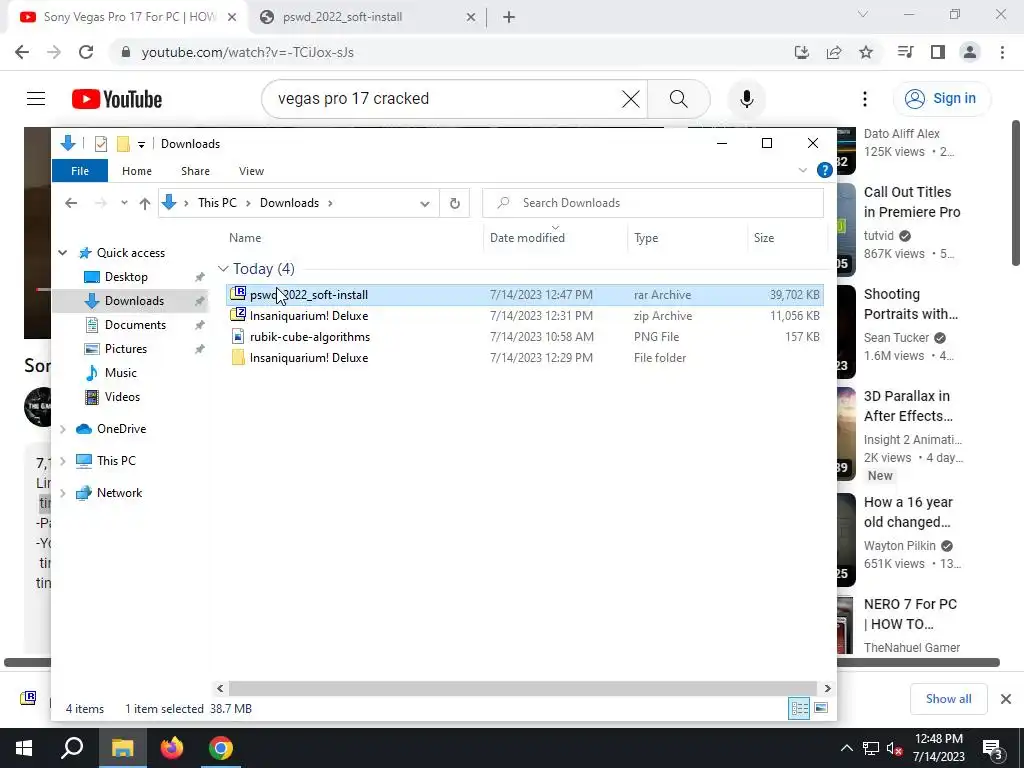The width and height of the screenshot is (1024, 768).
Task: Open the Explorer Home ribbon tab
Action: [x=136, y=171]
